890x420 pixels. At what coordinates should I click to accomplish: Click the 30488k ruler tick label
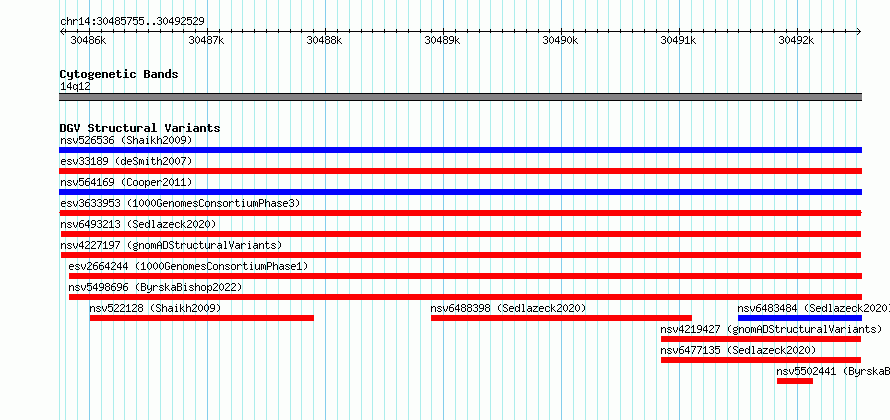point(324,40)
